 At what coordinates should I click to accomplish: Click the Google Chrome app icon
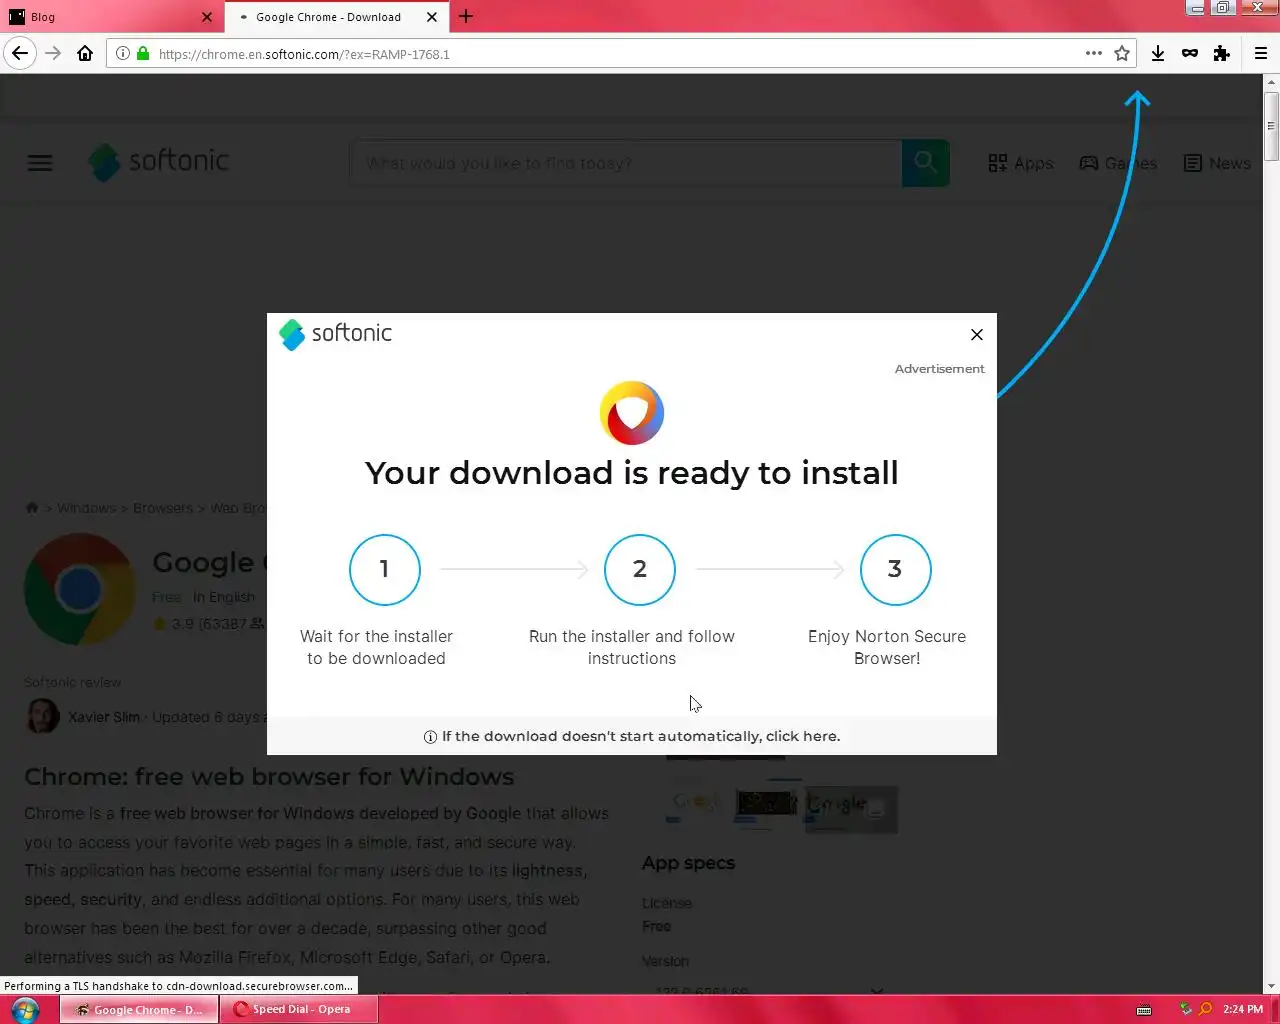point(80,589)
